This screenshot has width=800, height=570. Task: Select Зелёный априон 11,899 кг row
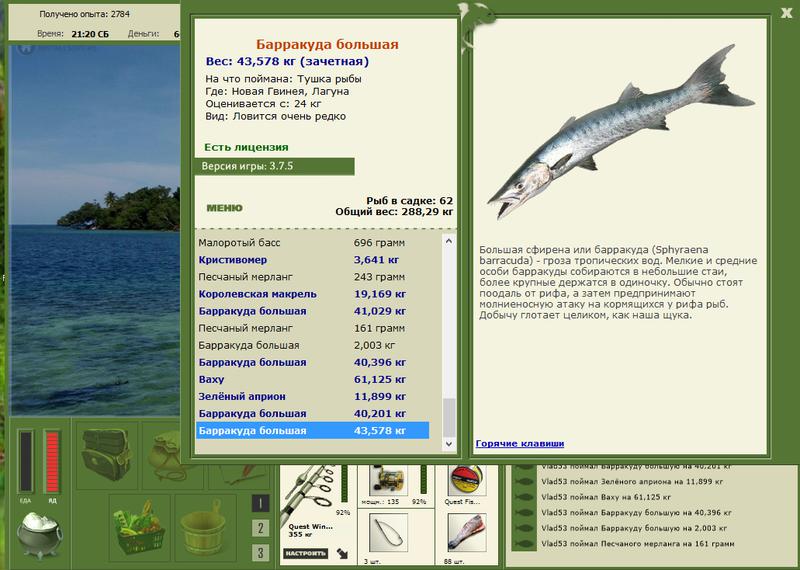click(x=313, y=396)
